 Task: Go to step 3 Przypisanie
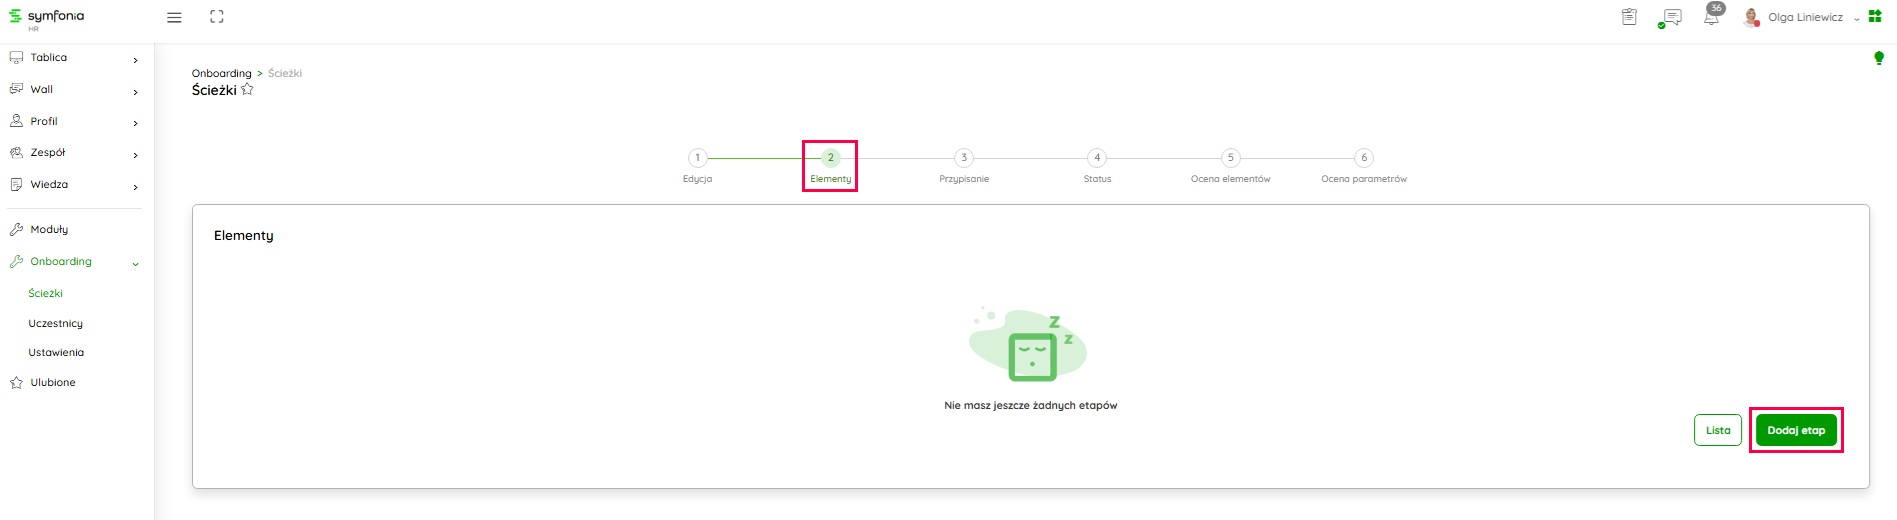click(963, 158)
